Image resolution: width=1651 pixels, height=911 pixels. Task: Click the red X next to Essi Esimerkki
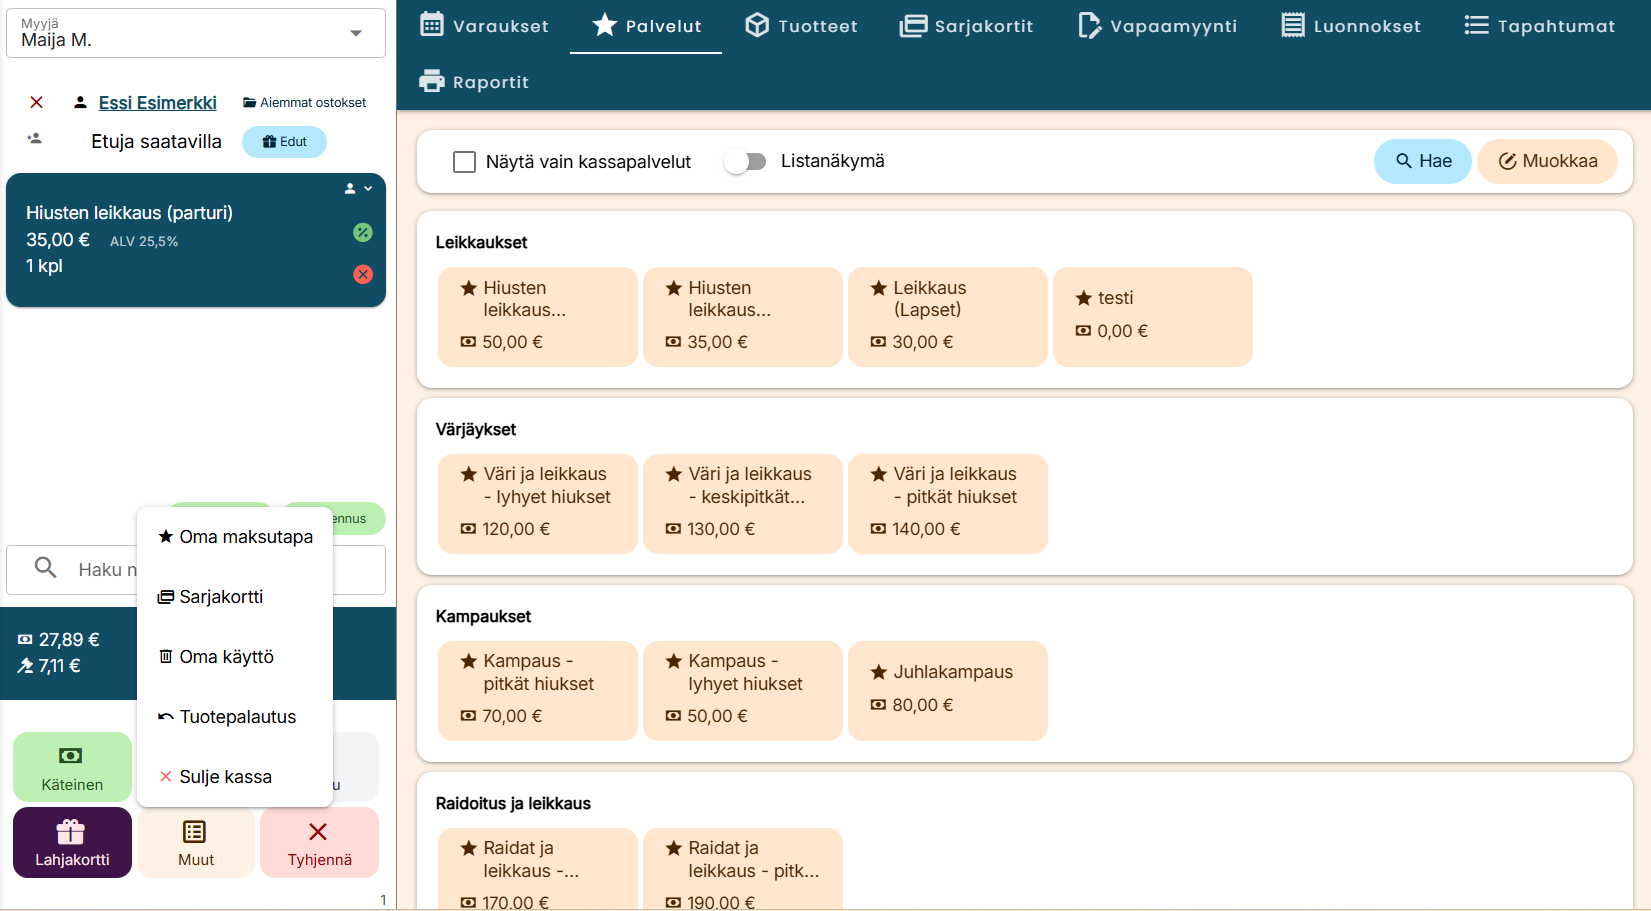(x=37, y=102)
